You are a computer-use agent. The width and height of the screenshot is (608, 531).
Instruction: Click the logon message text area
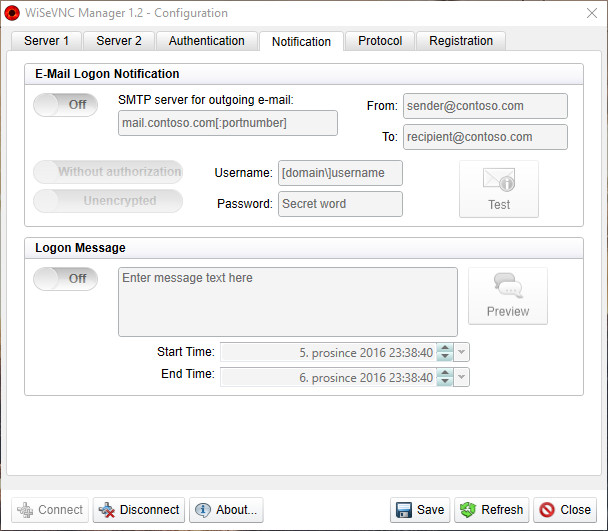(x=288, y=302)
